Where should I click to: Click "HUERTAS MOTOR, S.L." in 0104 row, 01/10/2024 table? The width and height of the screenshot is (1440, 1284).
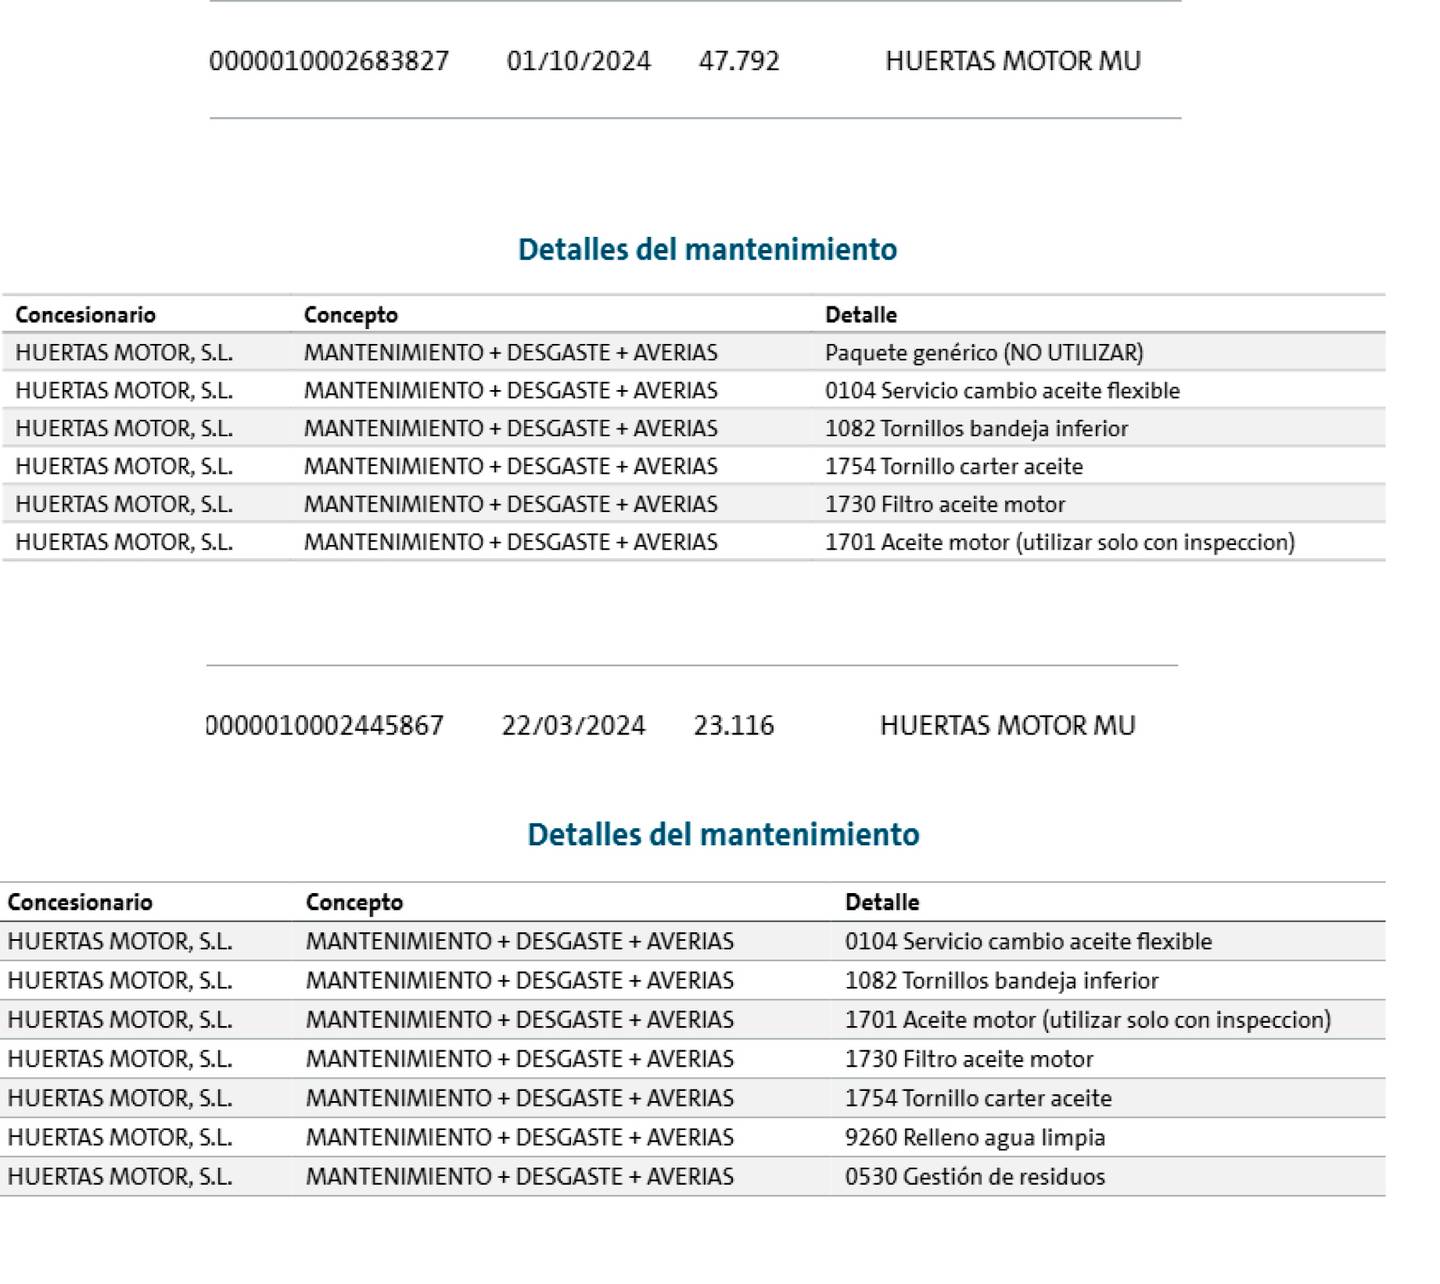coord(124,391)
